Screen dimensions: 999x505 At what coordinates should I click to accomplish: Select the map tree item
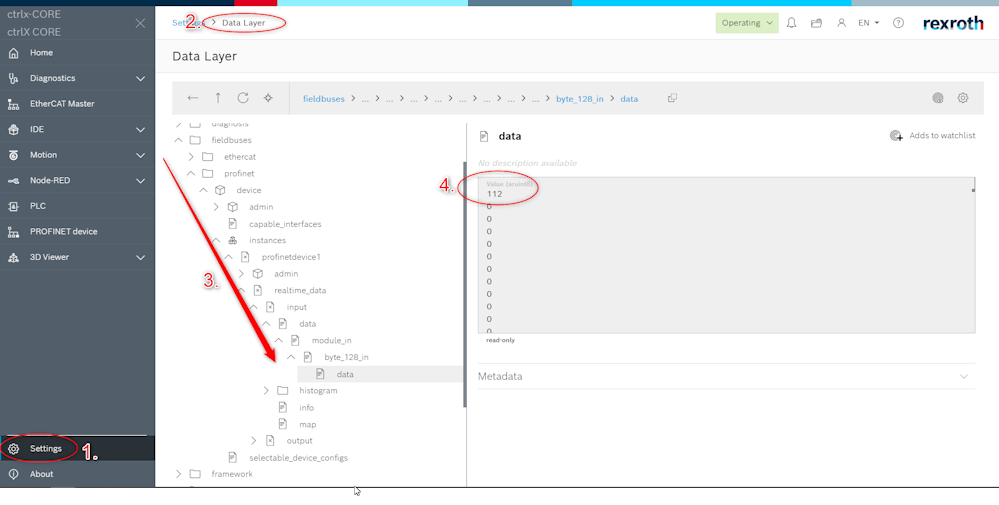coord(308,424)
